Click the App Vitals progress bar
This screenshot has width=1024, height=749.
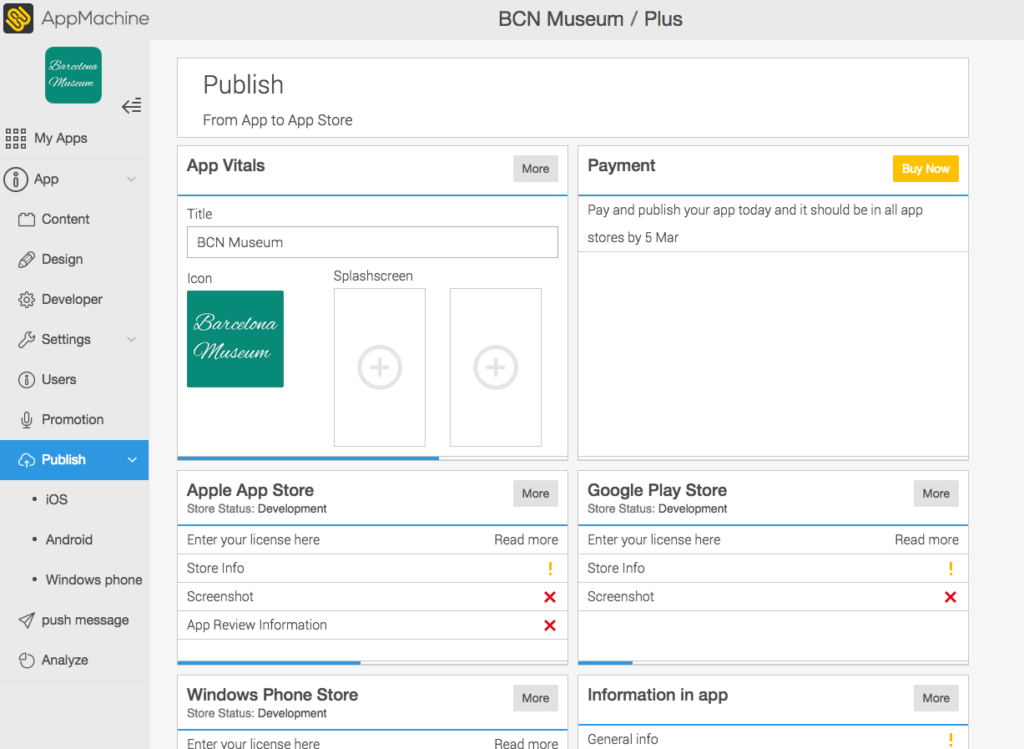click(372, 458)
